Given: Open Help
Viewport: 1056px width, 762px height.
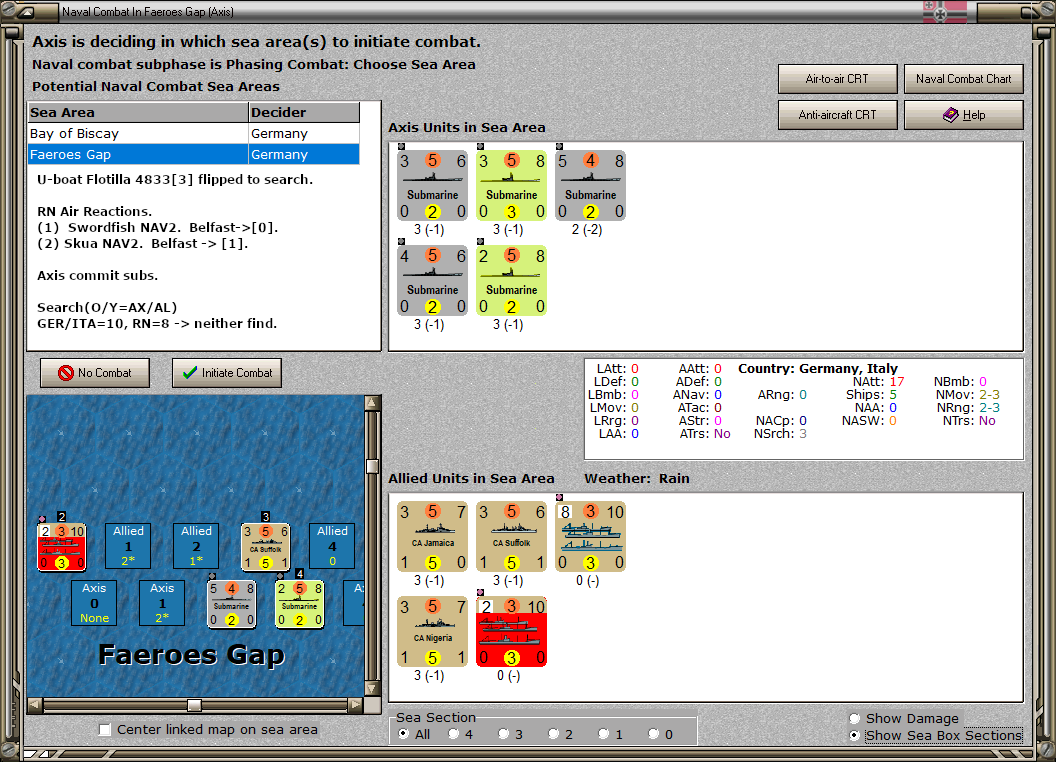Looking at the screenshot, I should [x=964, y=115].
